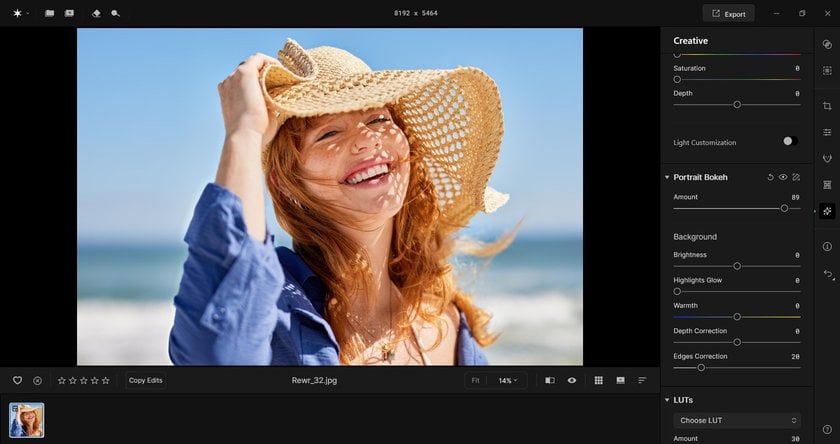
Task: Click the Rewr_32.jpg file name
Action: point(314,380)
